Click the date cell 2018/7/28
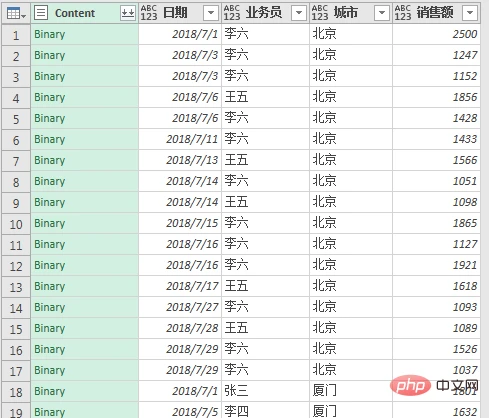The height and width of the screenshot is (418, 489). tap(180, 328)
